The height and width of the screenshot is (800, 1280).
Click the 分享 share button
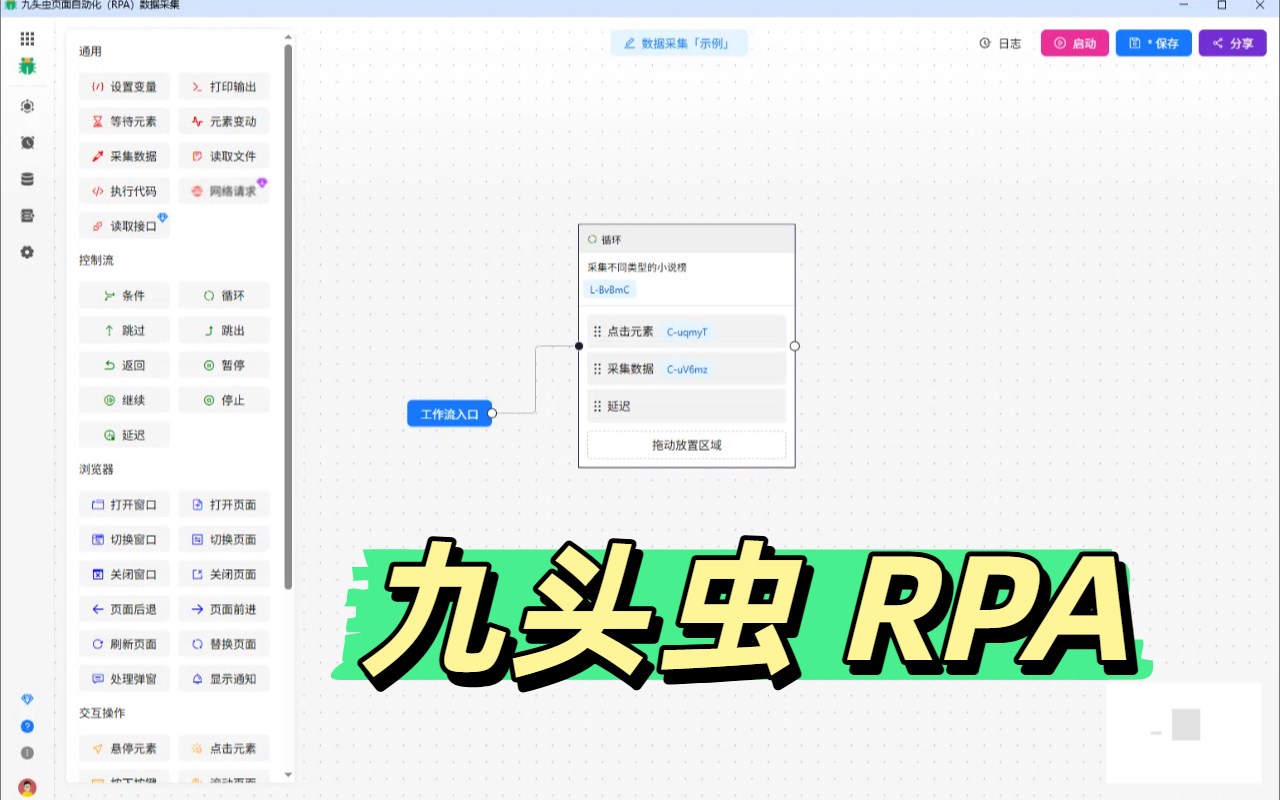(1232, 43)
